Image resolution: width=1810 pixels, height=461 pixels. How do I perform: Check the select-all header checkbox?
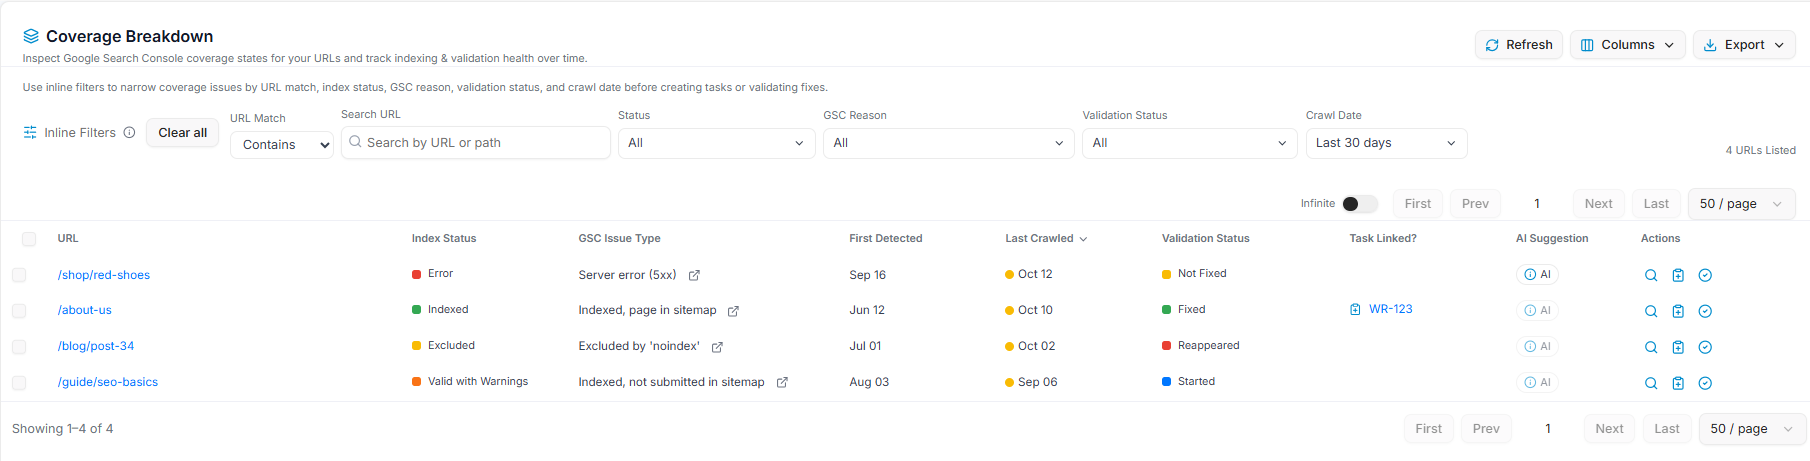click(29, 239)
